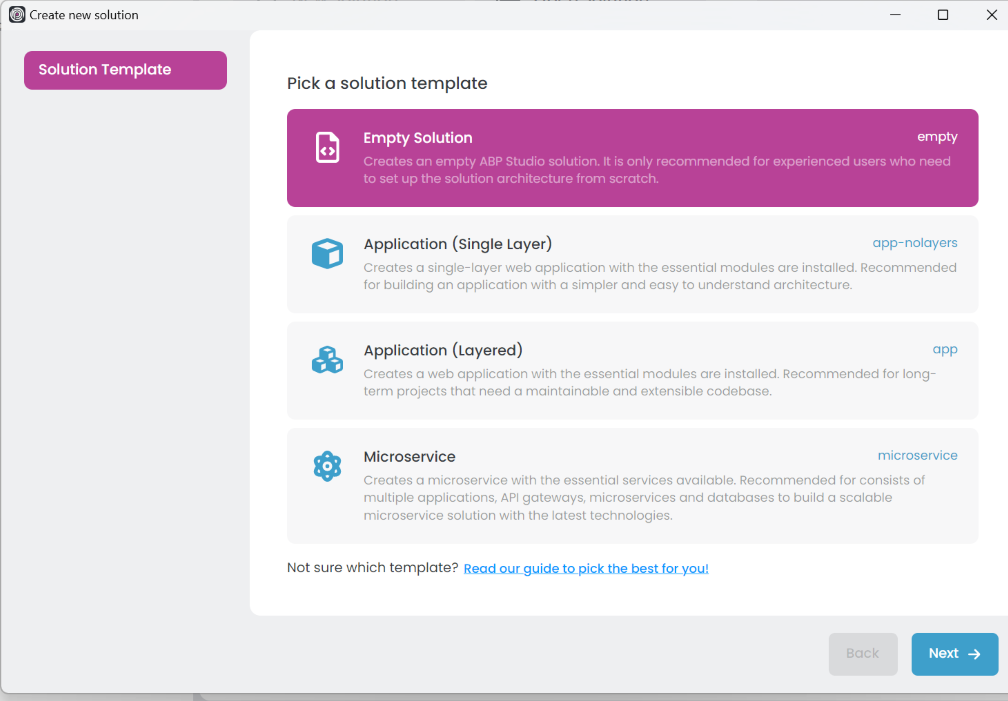Click the Empty Solution code file icon
Image resolution: width=1008 pixels, height=701 pixels.
point(327,148)
